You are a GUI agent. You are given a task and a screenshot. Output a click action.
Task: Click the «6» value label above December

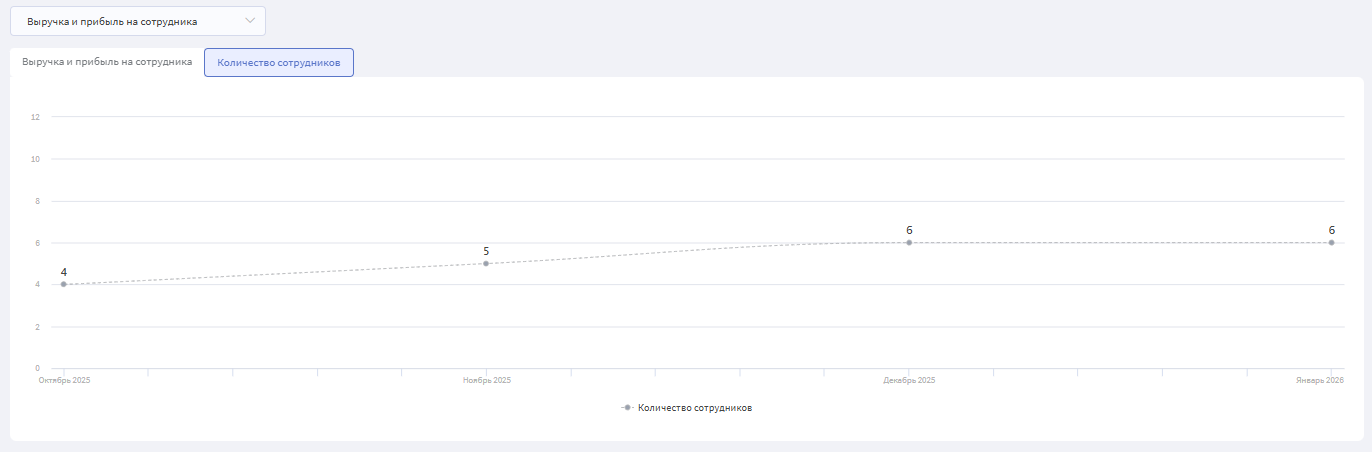pos(909,230)
